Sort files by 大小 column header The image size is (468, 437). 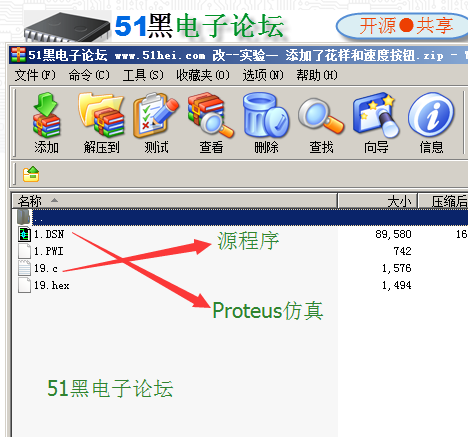pyautogui.click(x=377, y=201)
